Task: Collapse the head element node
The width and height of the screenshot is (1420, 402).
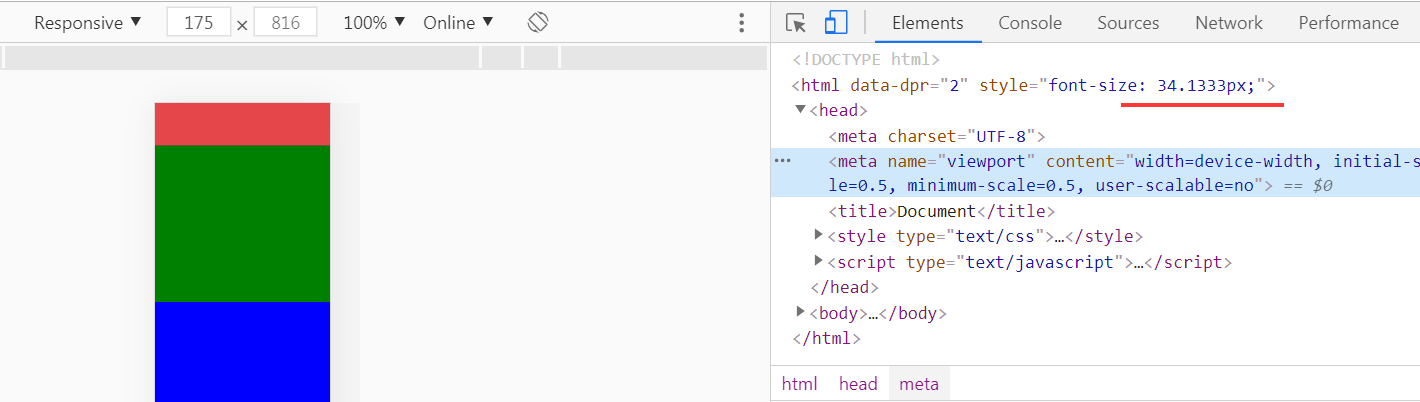Action: tap(800, 109)
